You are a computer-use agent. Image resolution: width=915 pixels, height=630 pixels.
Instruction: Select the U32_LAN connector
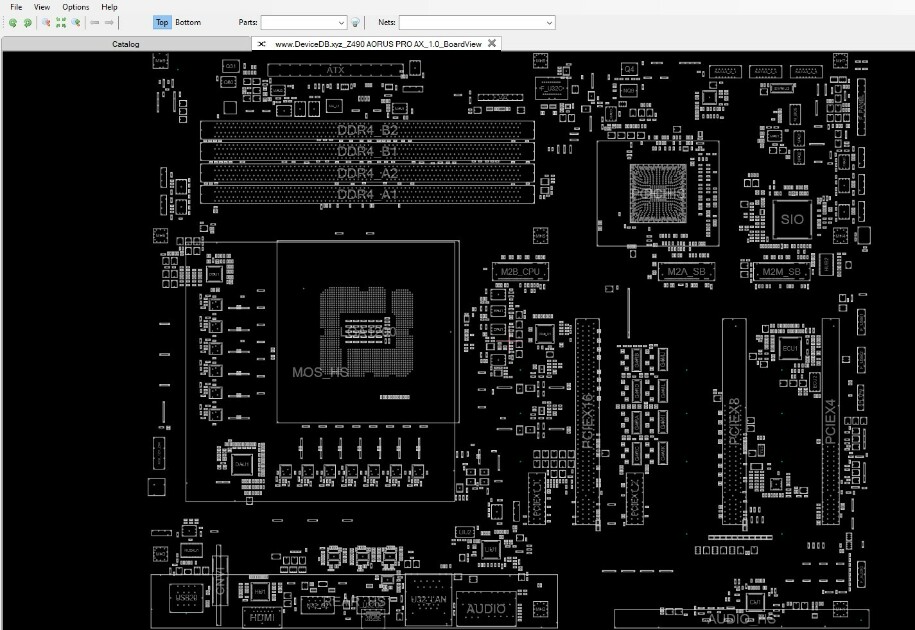[x=428, y=601]
